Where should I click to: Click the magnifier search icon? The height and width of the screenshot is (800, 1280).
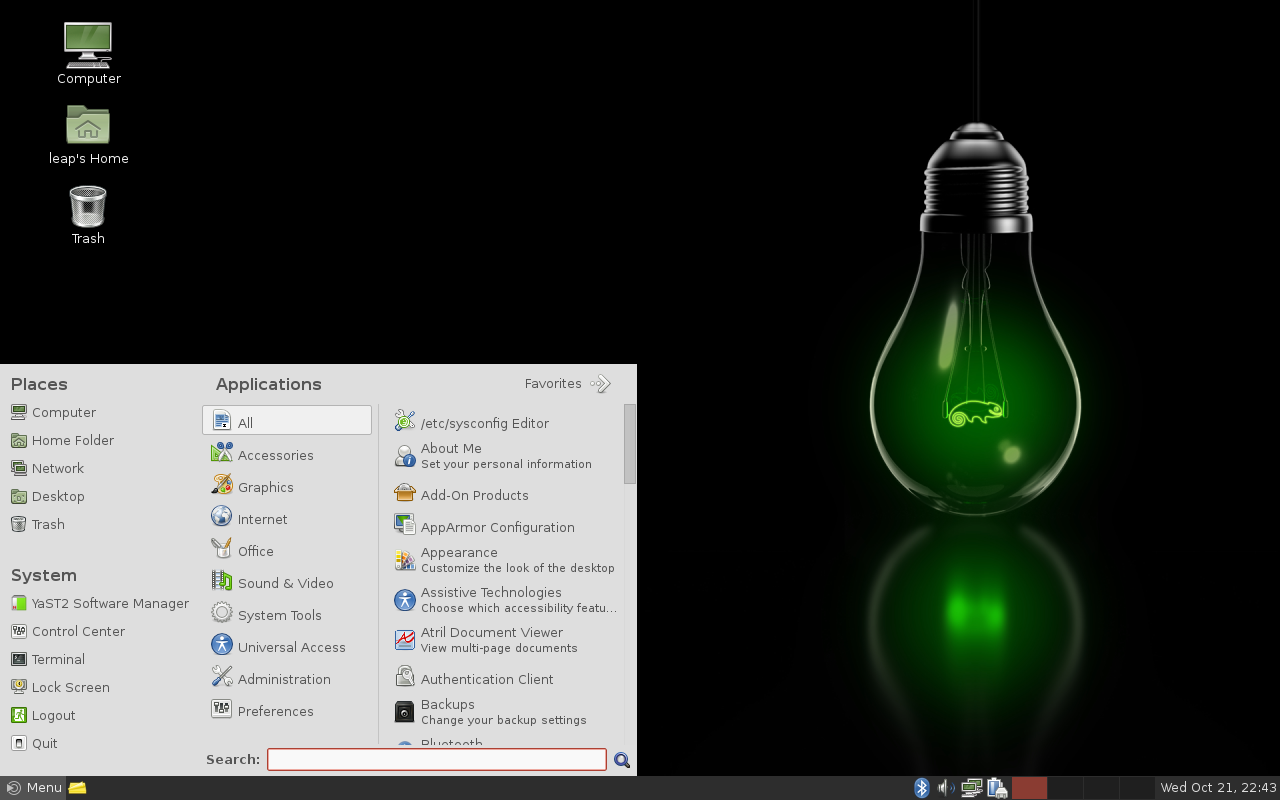[622, 760]
